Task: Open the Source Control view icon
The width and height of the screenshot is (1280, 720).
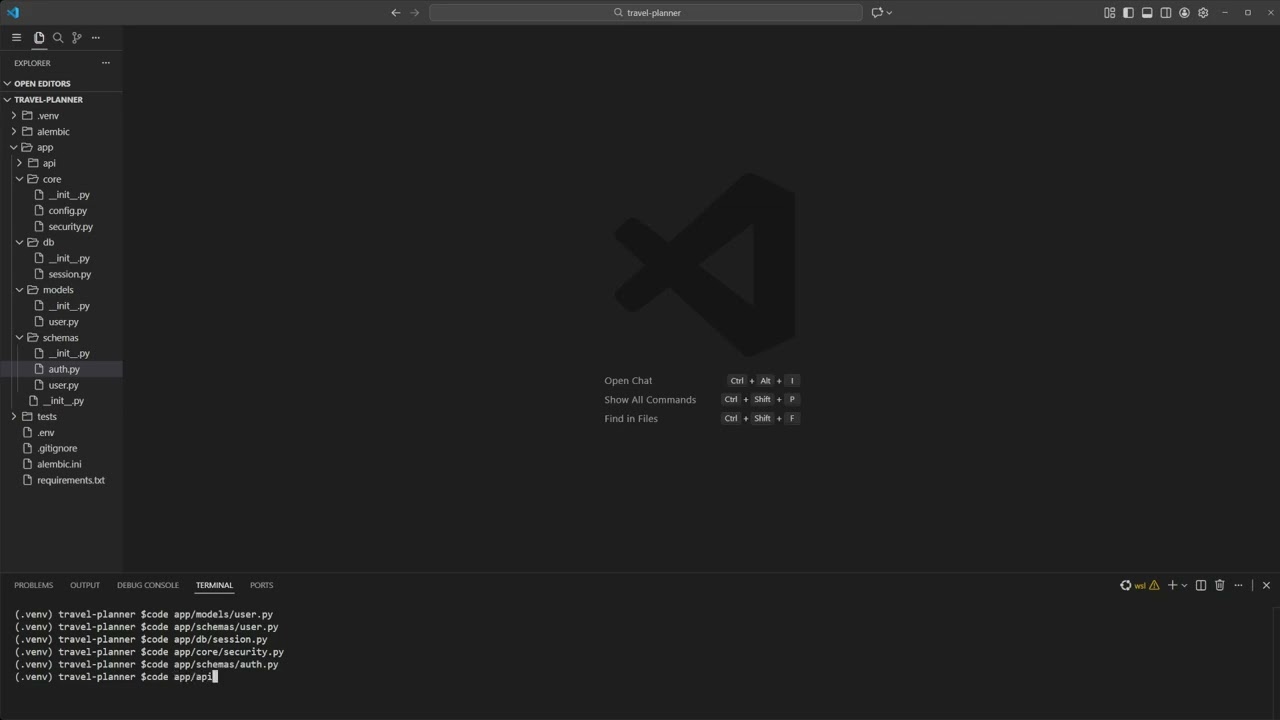Action: (x=77, y=38)
